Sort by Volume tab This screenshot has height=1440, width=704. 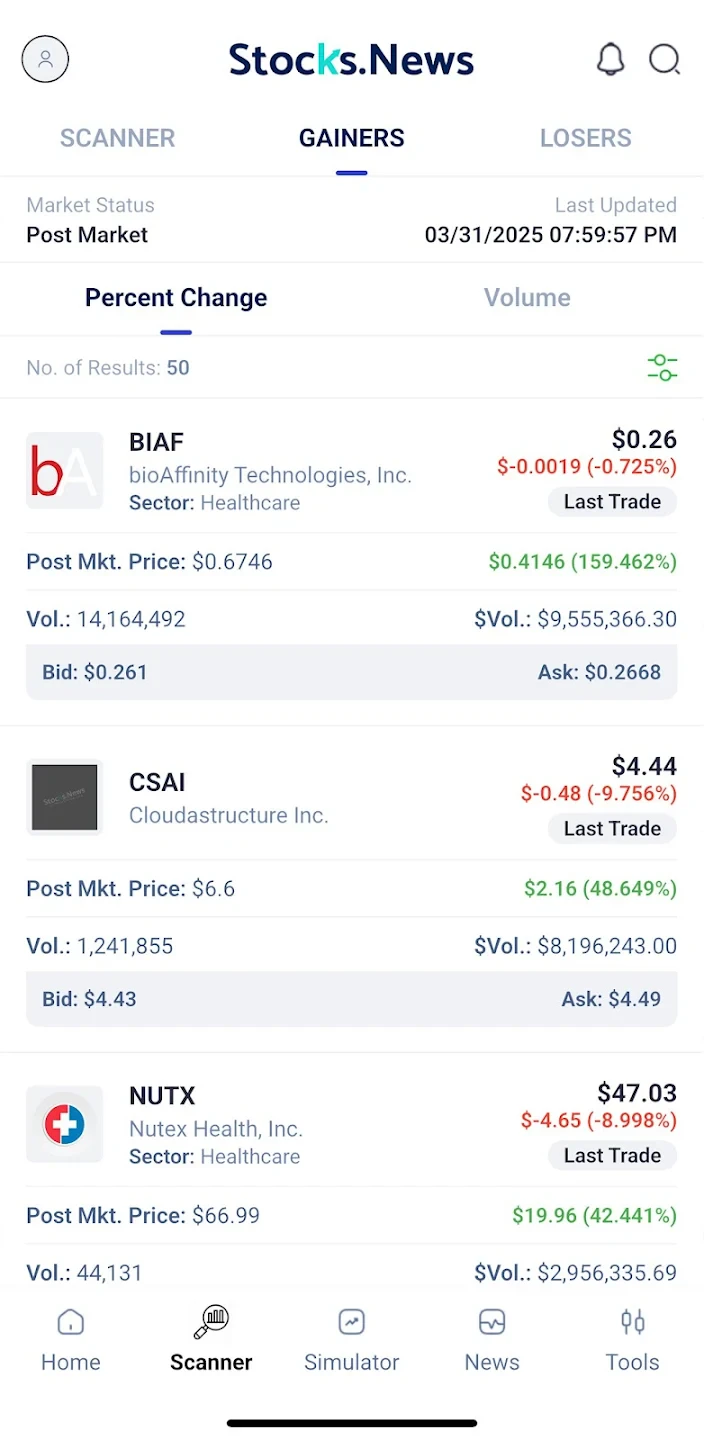tap(527, 298)
